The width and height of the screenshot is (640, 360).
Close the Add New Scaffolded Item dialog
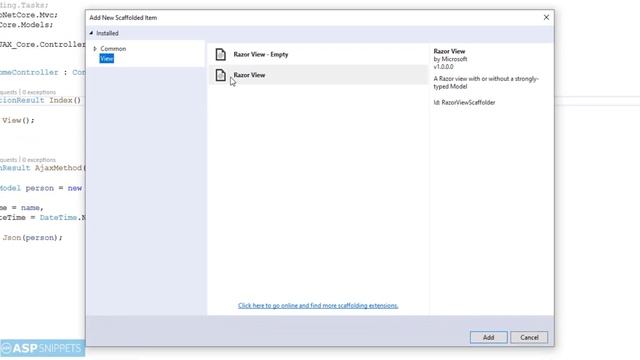(x=546, y=18)
